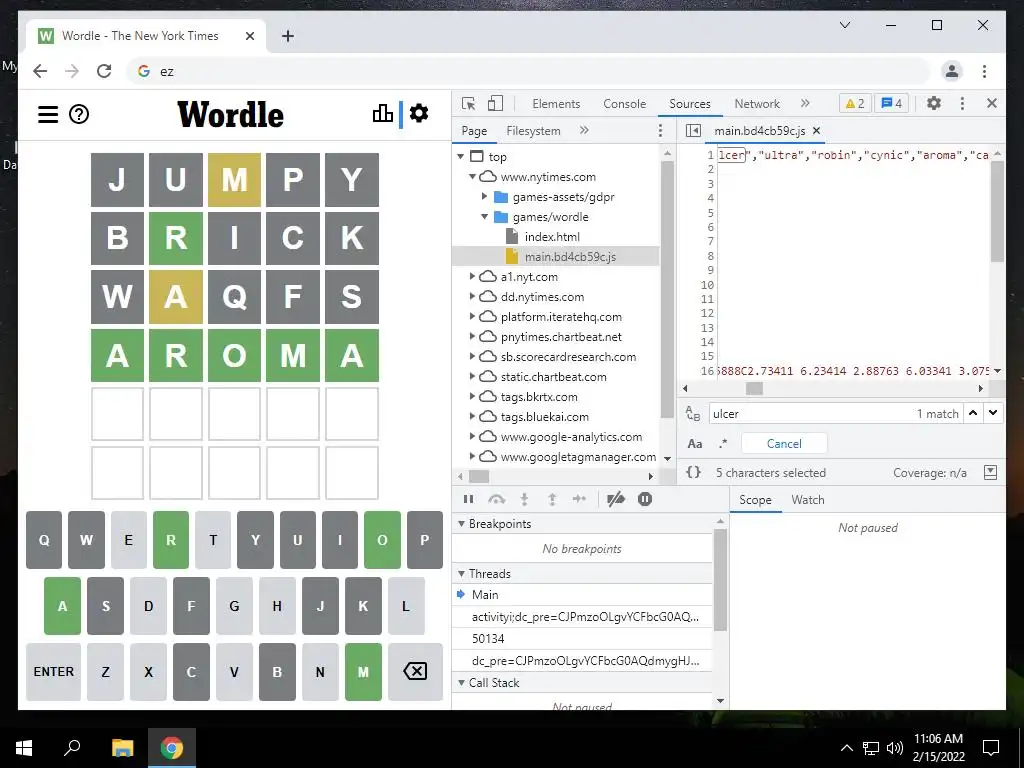Show more DevTools tabs chevron
1024x768 pixels.
805,103
